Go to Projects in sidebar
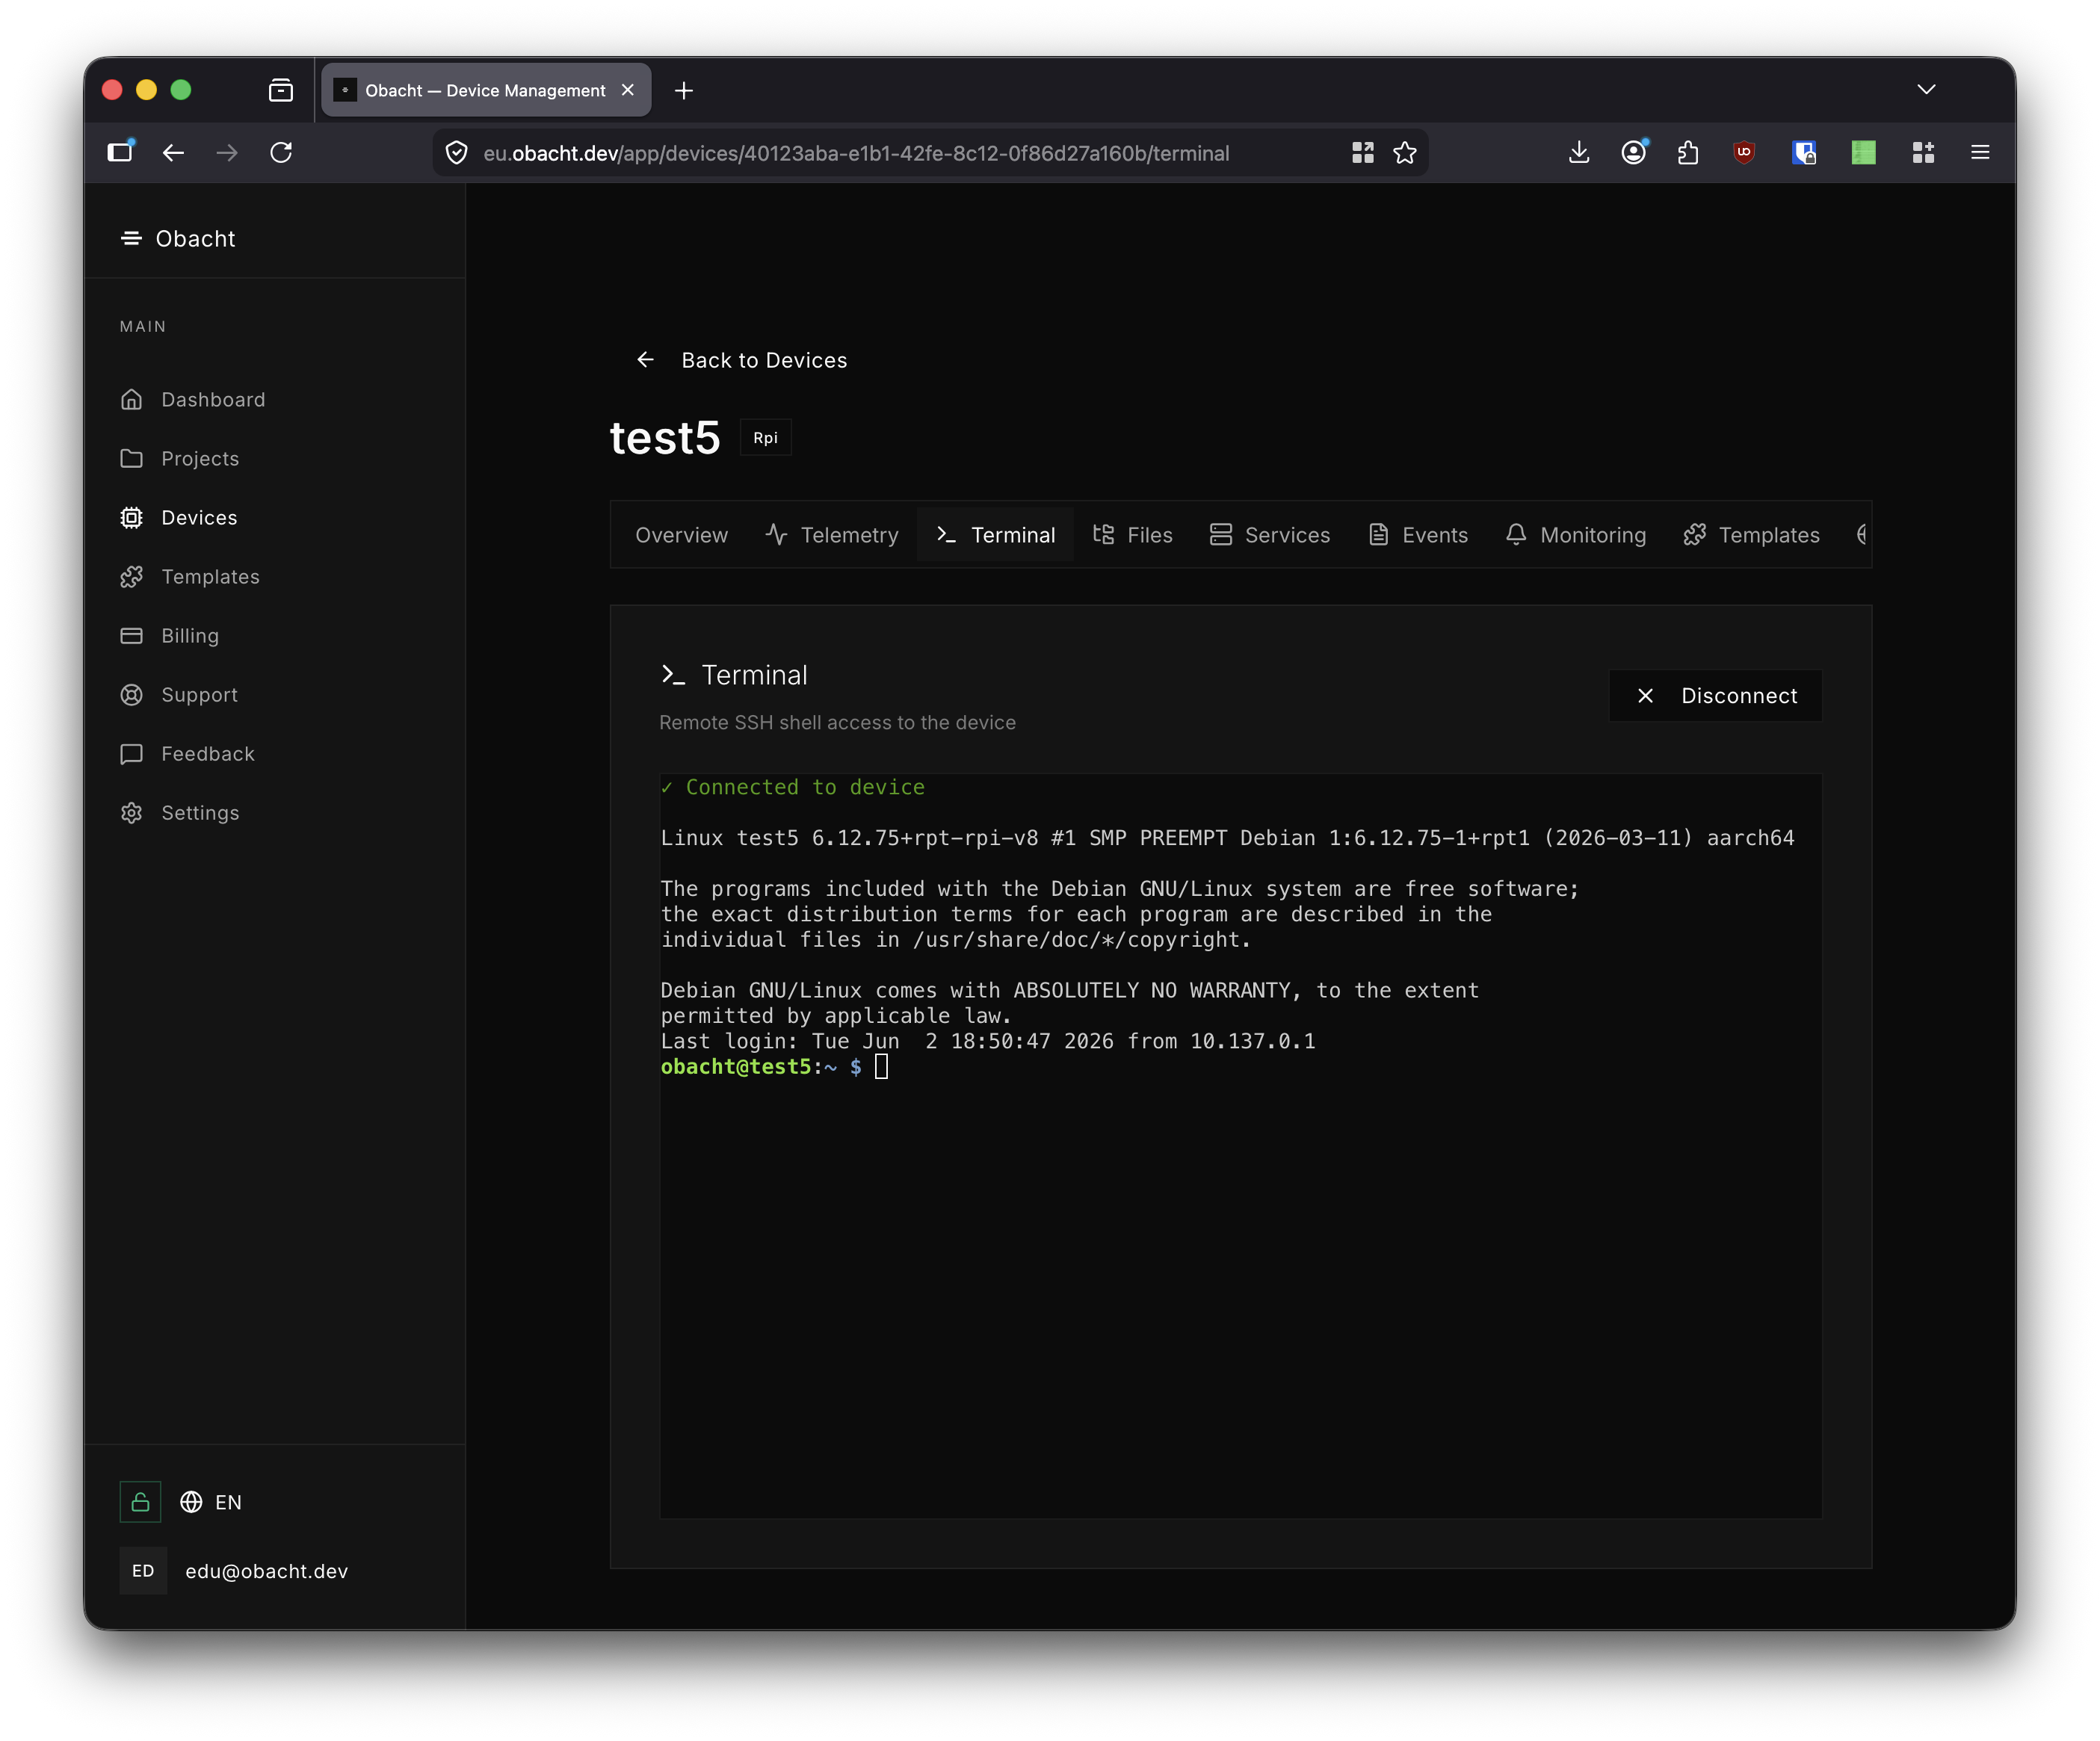Screen dimensions: 2100x1741 point(180,458)
